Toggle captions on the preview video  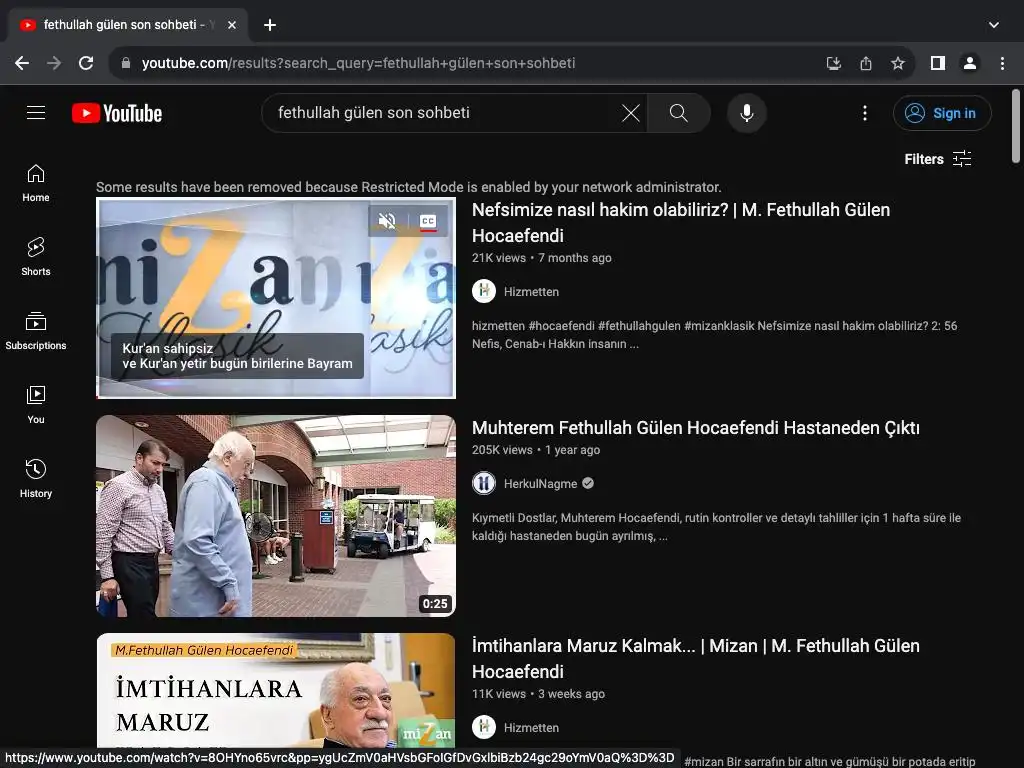click(428, 221)
